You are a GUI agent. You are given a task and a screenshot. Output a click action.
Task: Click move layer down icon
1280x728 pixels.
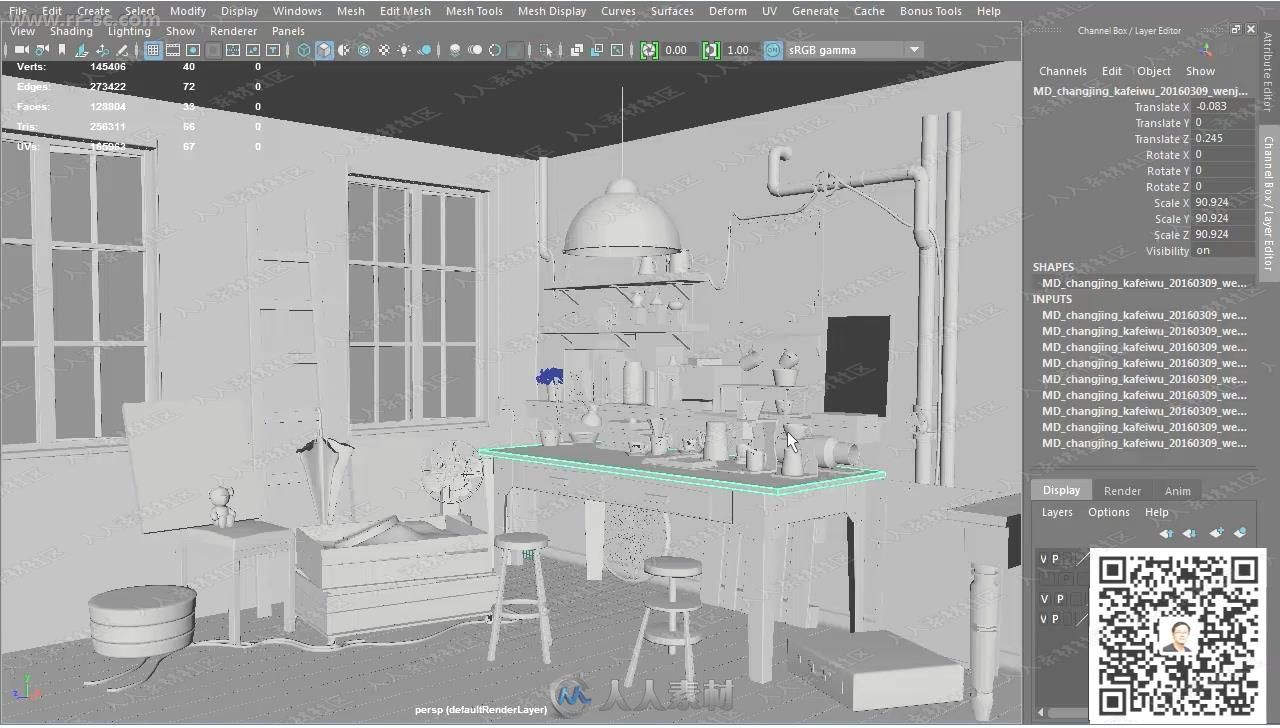click(1190, 533)
